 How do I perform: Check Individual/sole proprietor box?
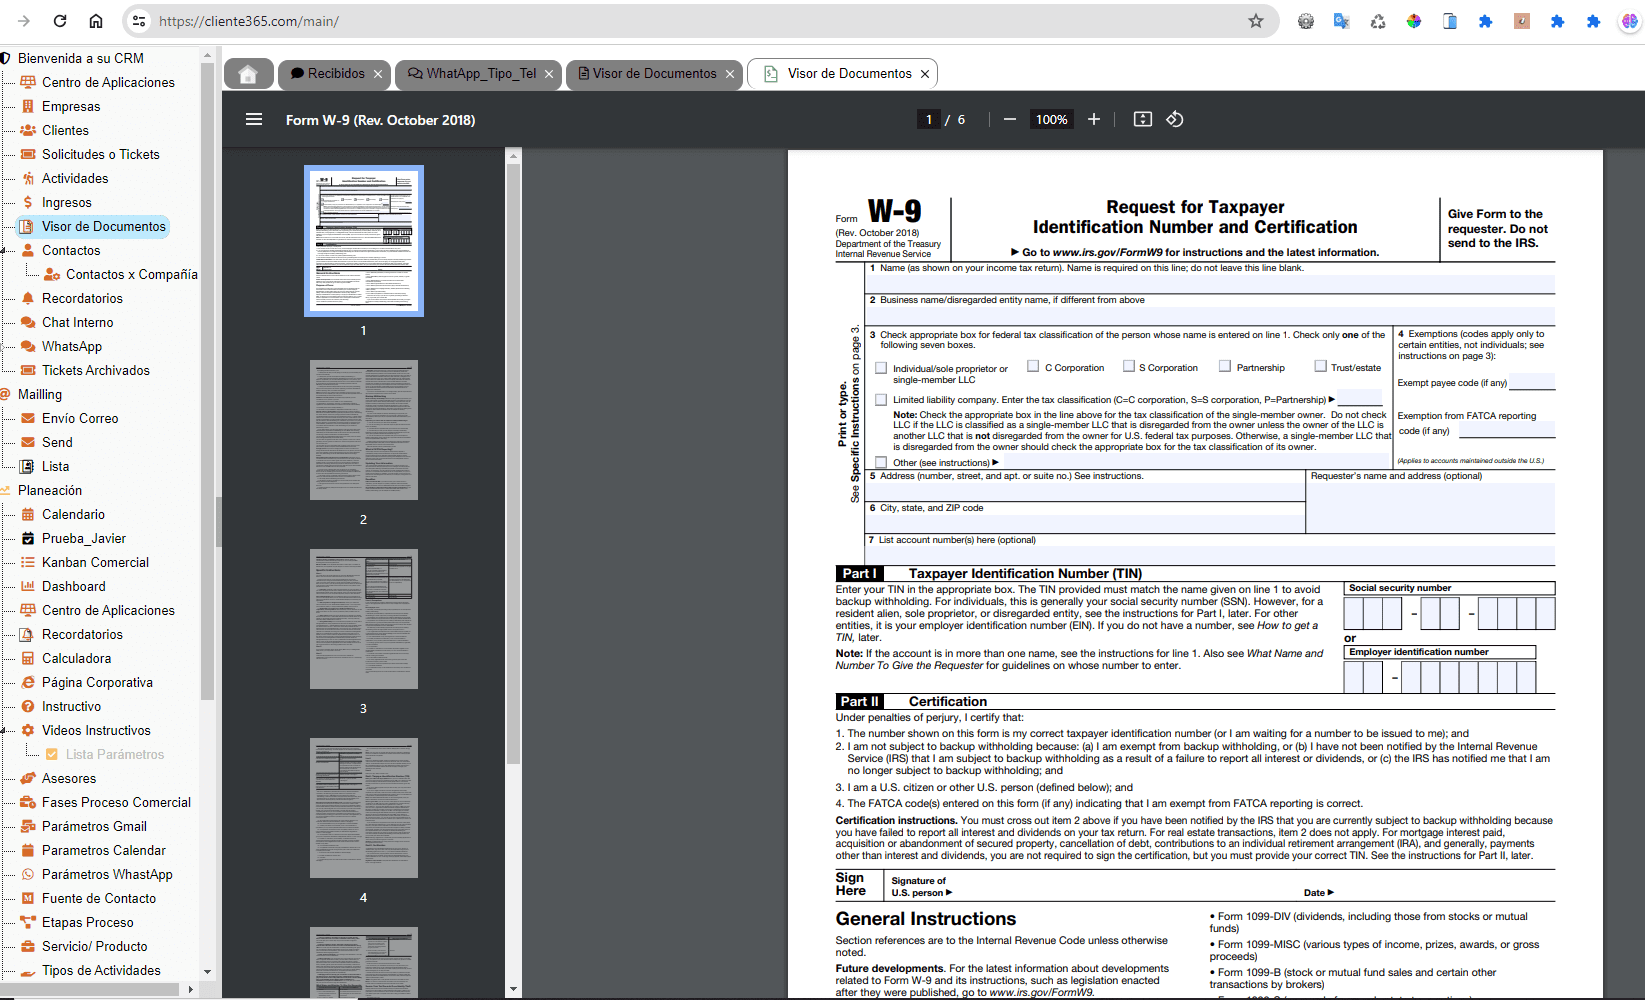pyautogui.click(x=881, y=368)
